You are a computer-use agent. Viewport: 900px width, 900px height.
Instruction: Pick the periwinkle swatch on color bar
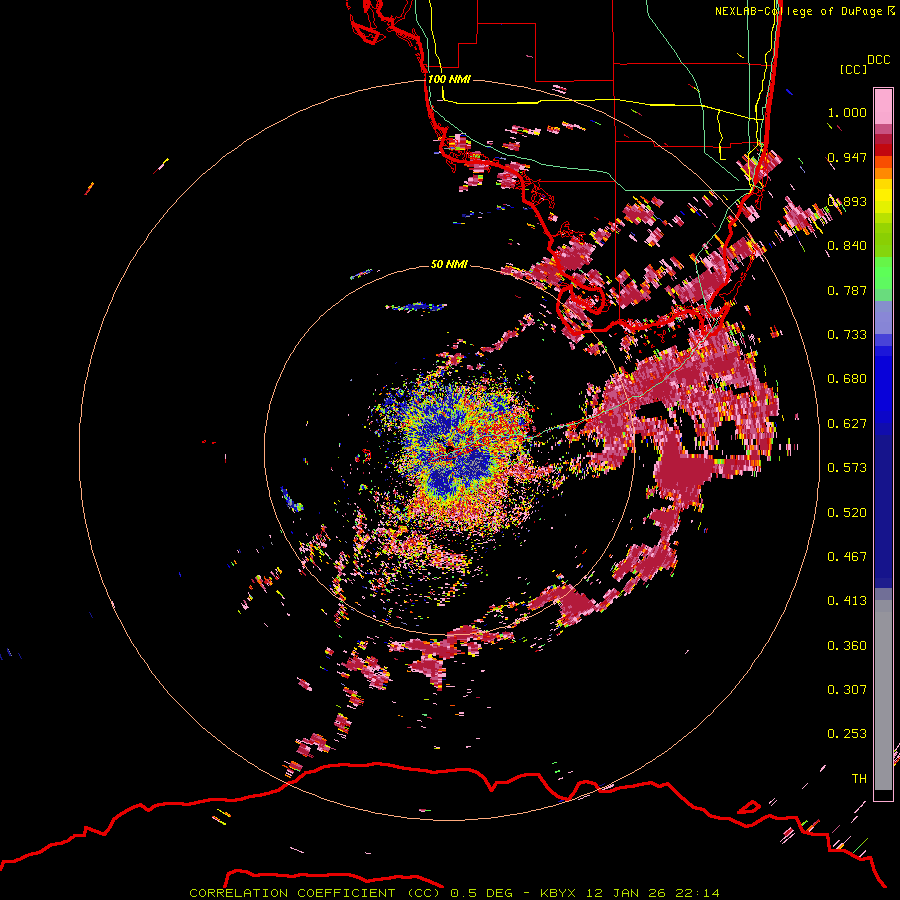coord(883,317)
